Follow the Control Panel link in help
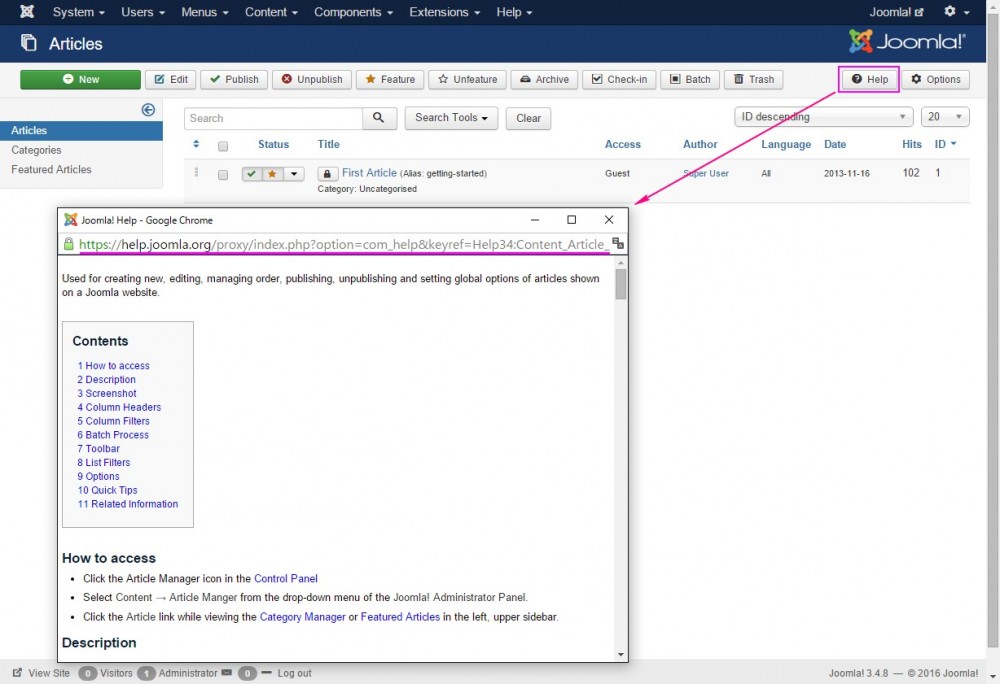 pos(285,578)
